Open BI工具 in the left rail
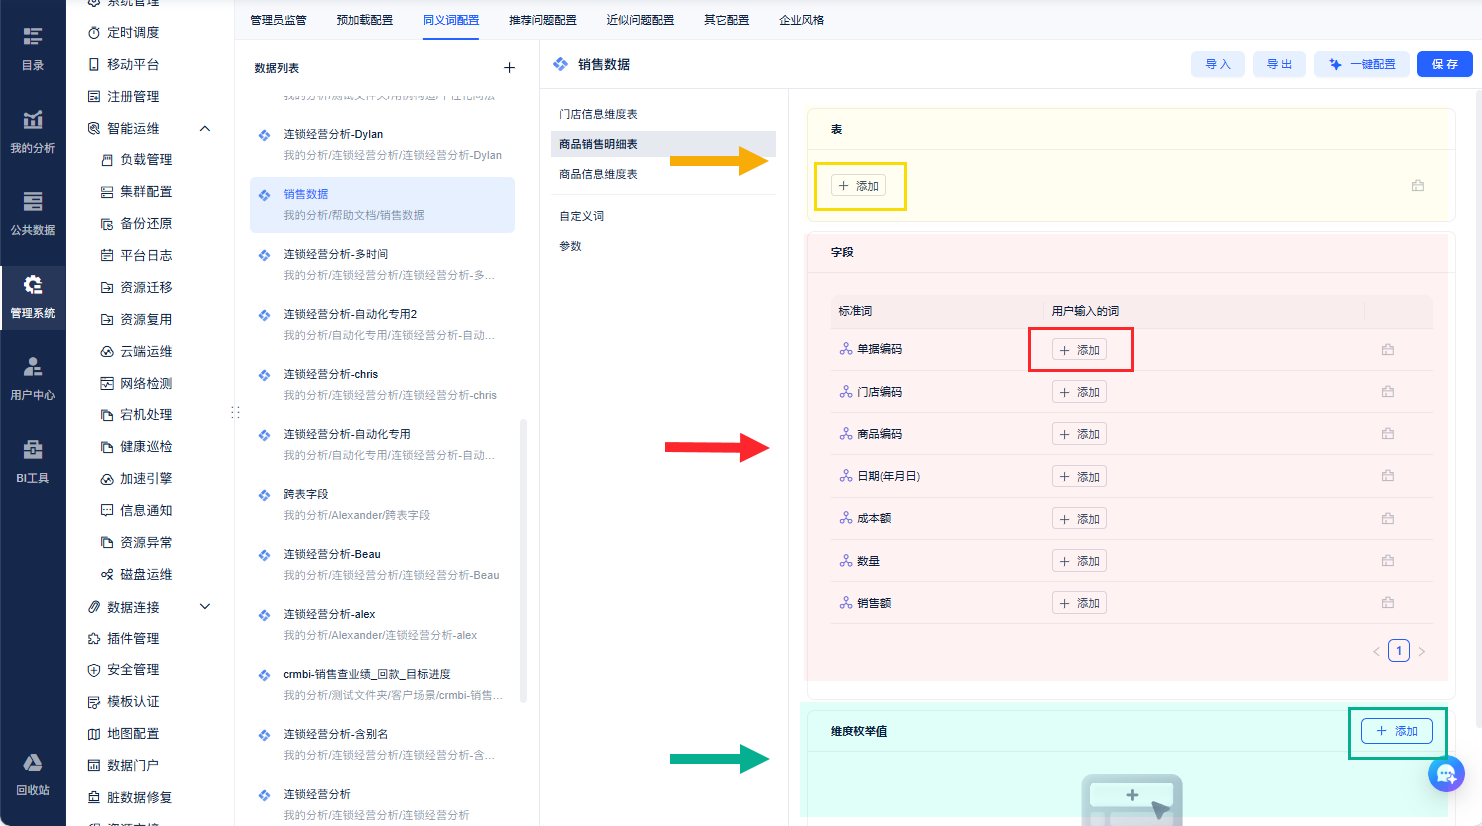The width and height of the screenshot is (1482, 826). pos(33,462)
